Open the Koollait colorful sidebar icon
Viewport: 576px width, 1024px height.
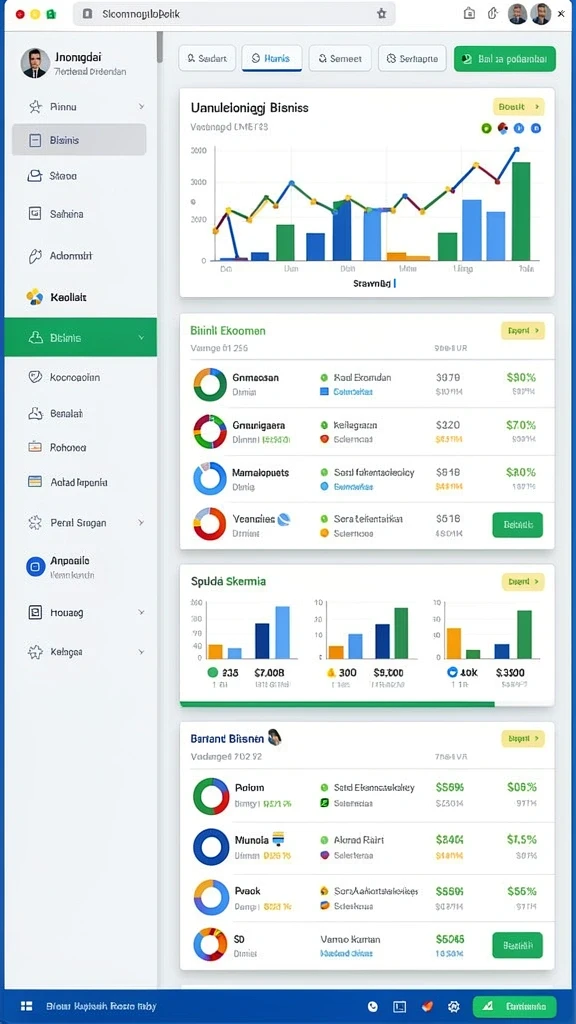coord(35,297)
